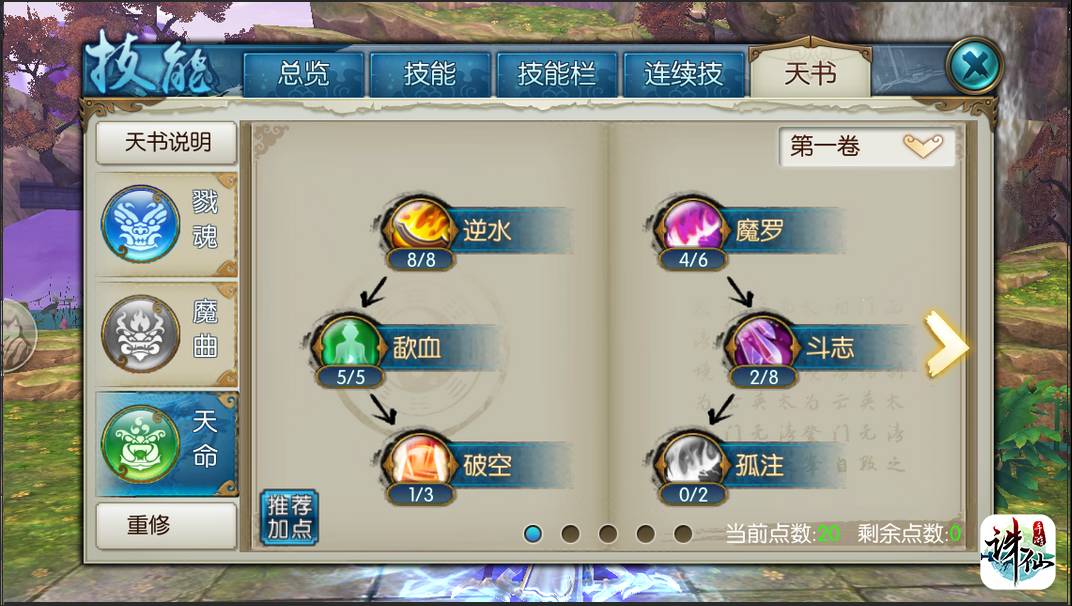This screenshot has height=606, width=1072.
Task: Select the 逆水 flame skill icon
Action: click(x=420, y=227)
